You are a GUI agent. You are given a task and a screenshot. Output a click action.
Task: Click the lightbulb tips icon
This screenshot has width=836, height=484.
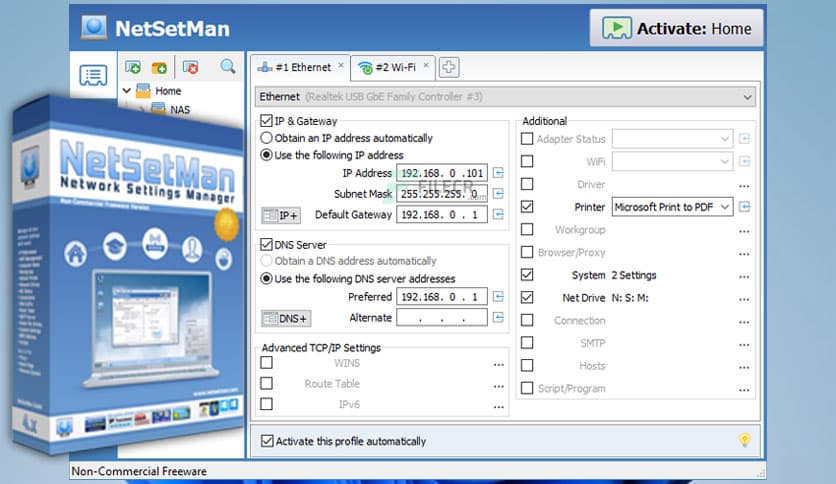point(744,440)
